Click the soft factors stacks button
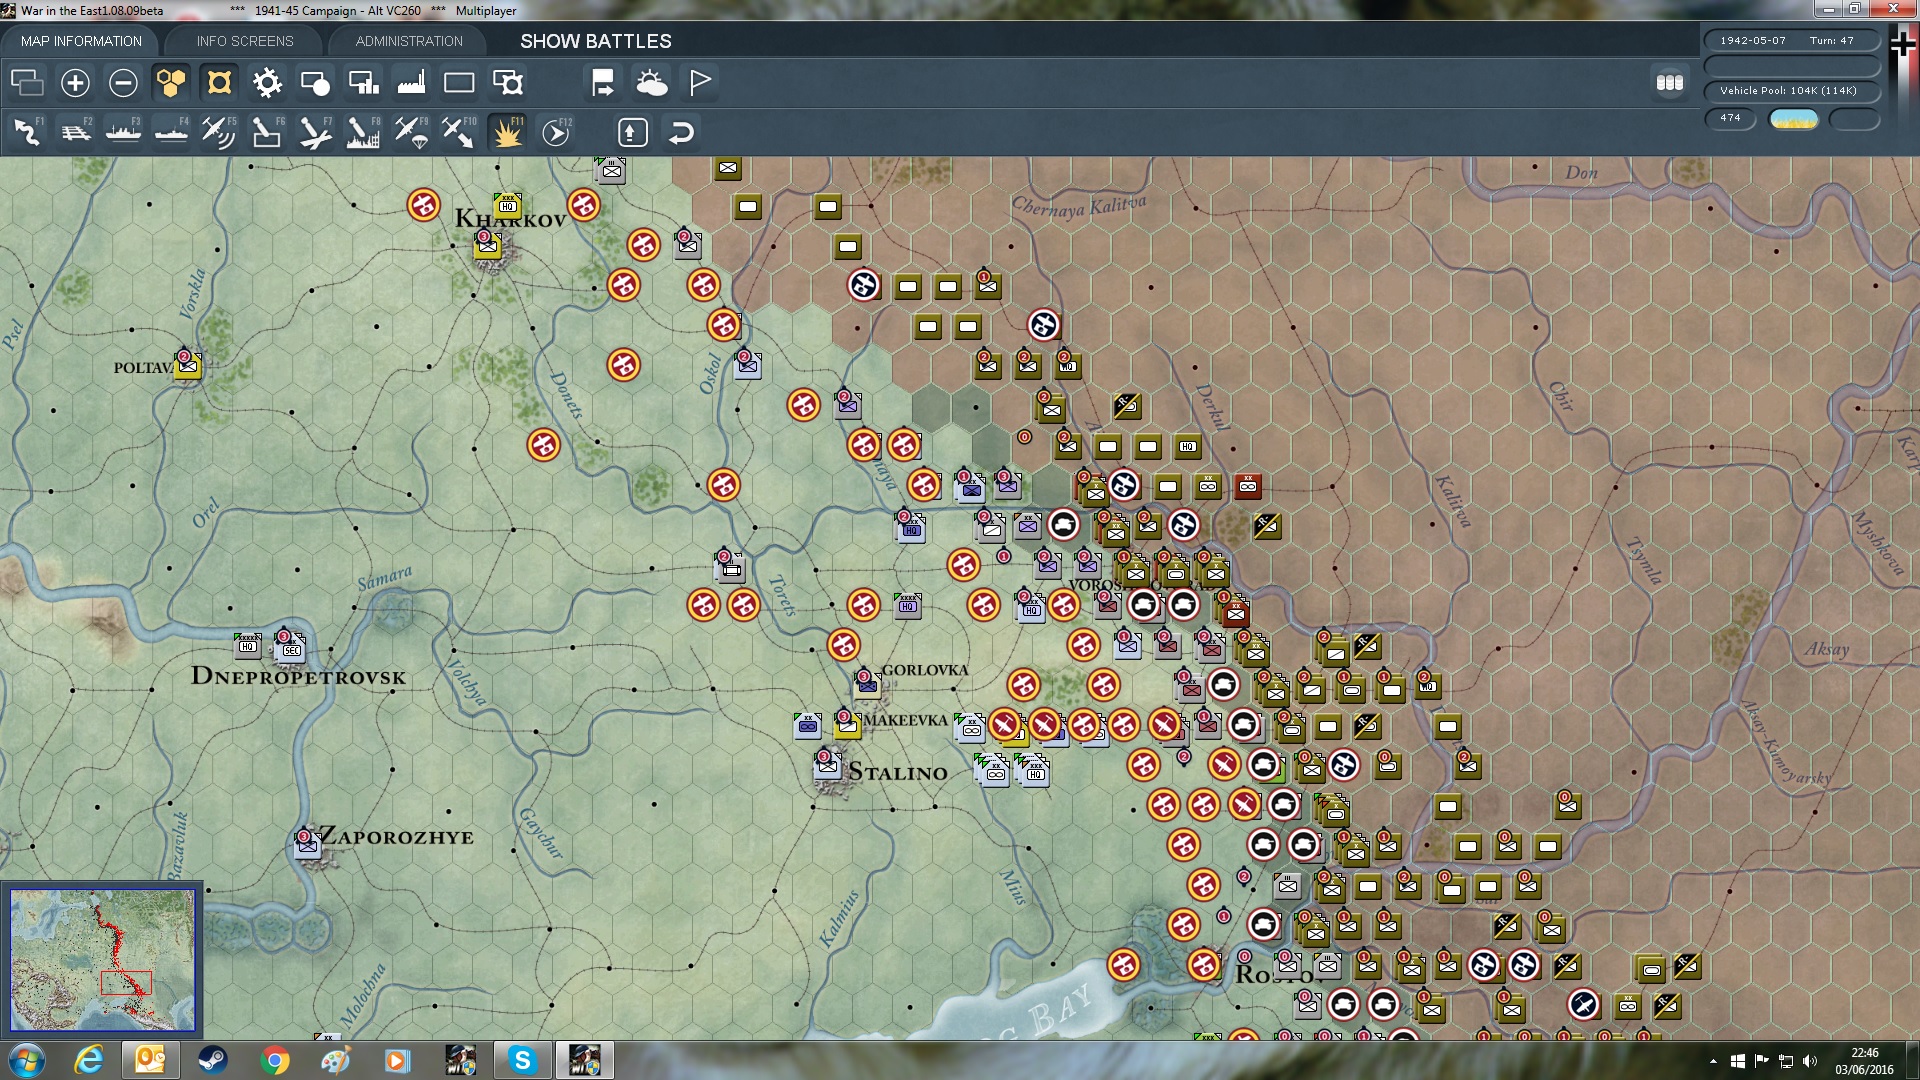 click(x=1670, y=83)
